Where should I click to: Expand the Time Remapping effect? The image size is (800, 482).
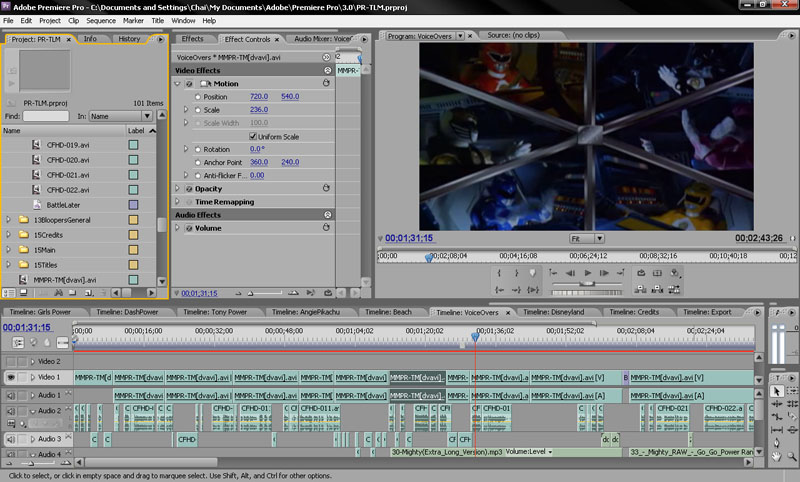(178, 202)
